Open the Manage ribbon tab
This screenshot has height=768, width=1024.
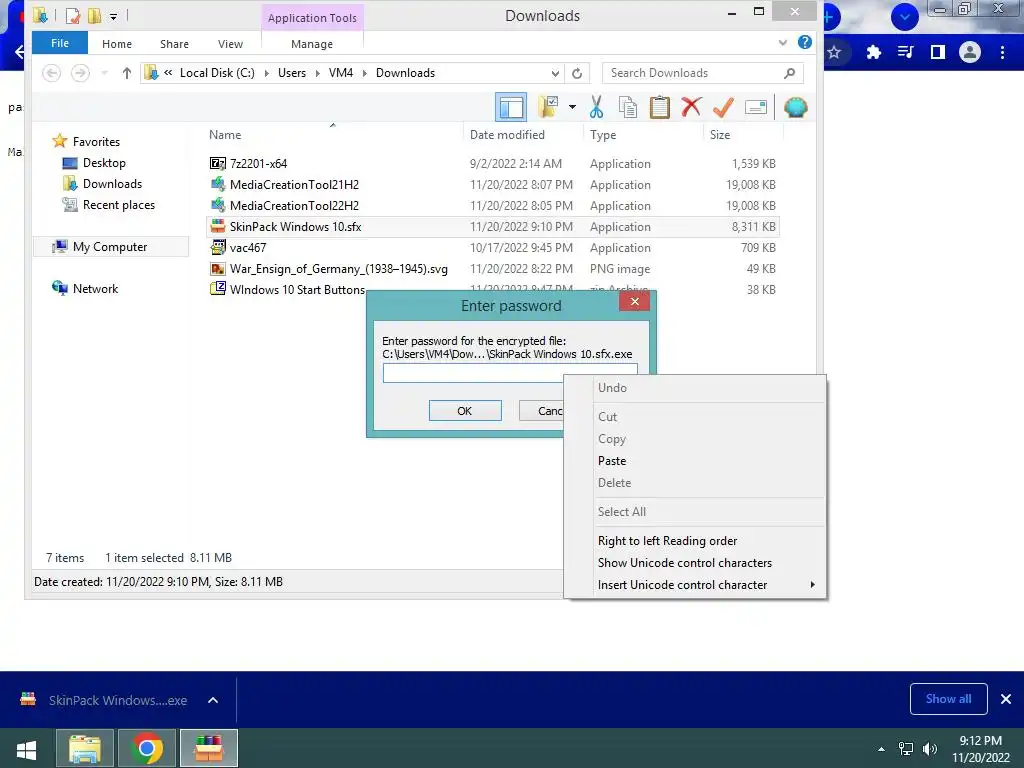(312, 44)
